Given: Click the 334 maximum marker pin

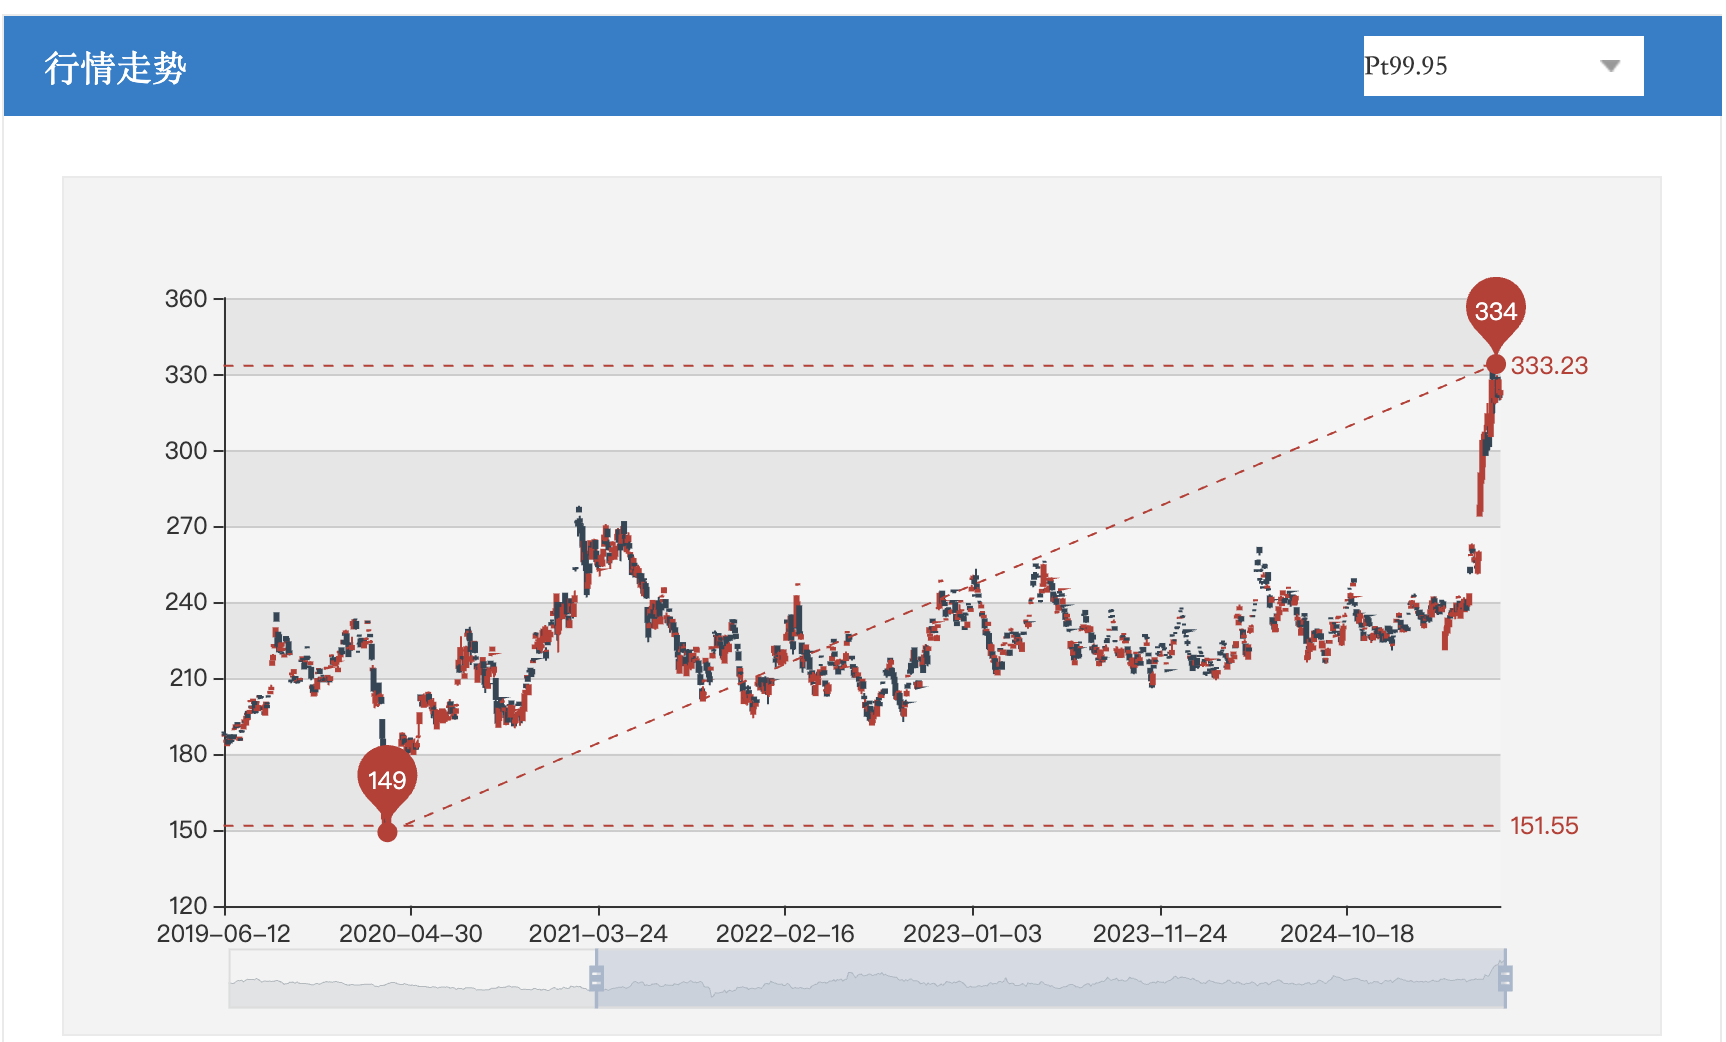Looking at the screenshot, I should click(x=1495, y=309).
